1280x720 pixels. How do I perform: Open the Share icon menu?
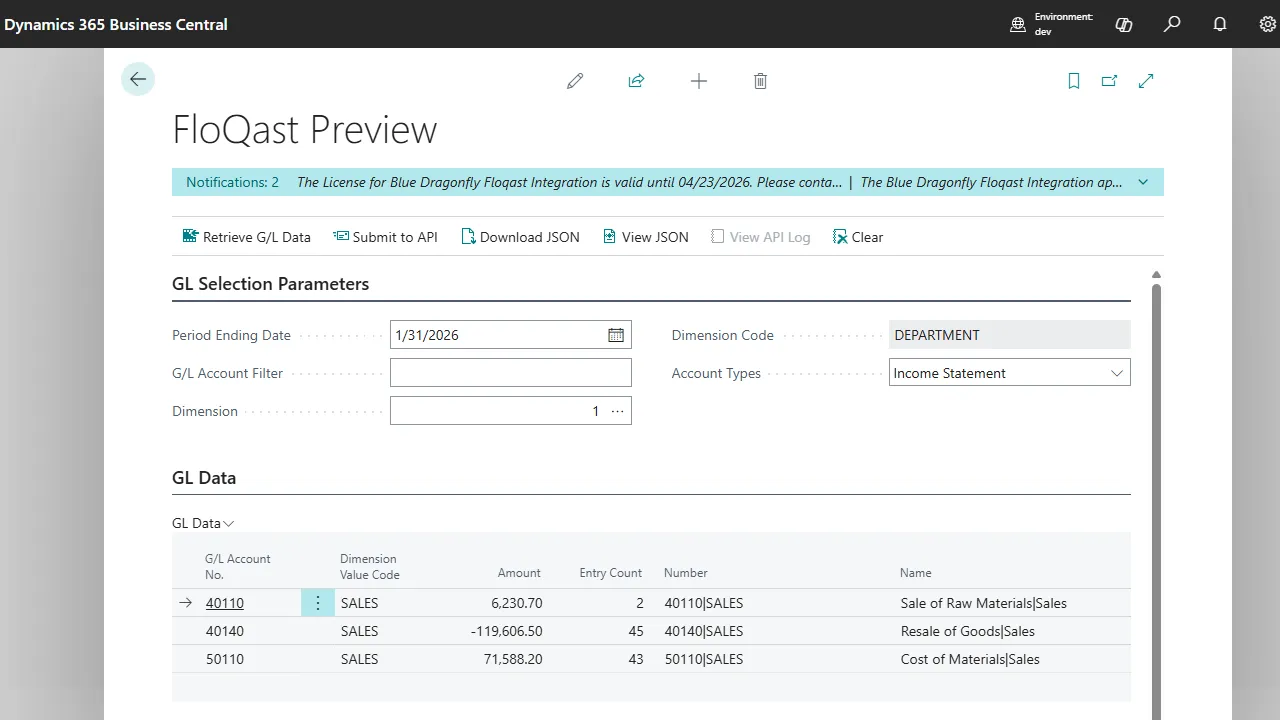[636, 81]
